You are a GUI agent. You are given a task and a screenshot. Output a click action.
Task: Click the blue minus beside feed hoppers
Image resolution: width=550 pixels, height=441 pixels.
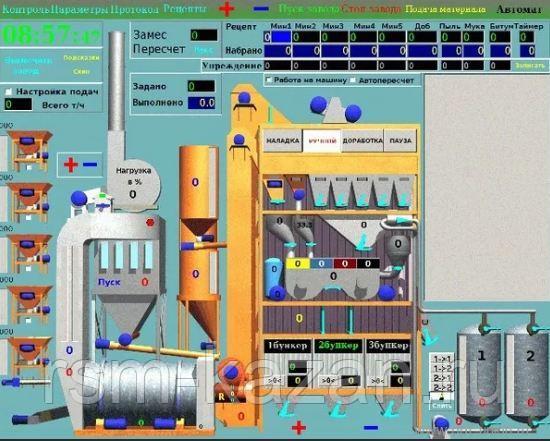coord(90,164)
